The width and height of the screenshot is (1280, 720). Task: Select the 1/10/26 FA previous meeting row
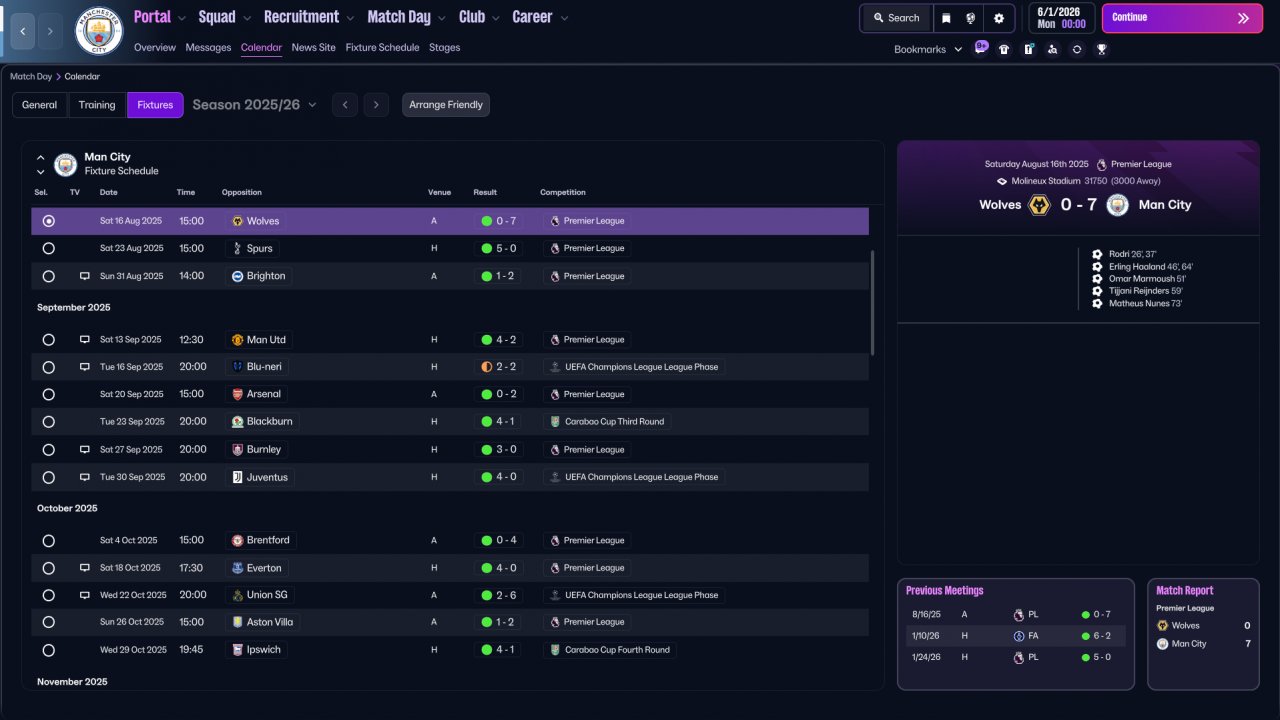(x=1016, y=636)
